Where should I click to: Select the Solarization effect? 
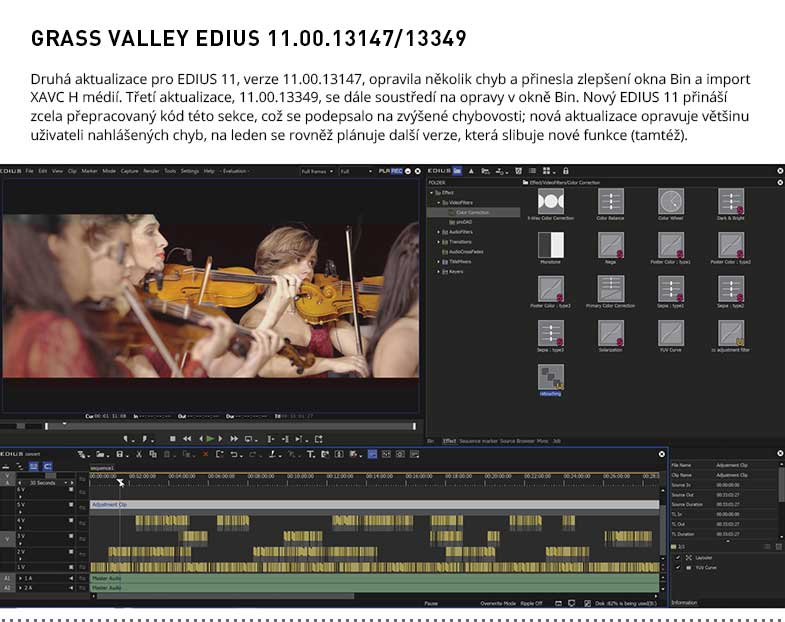tap(610, 336)
